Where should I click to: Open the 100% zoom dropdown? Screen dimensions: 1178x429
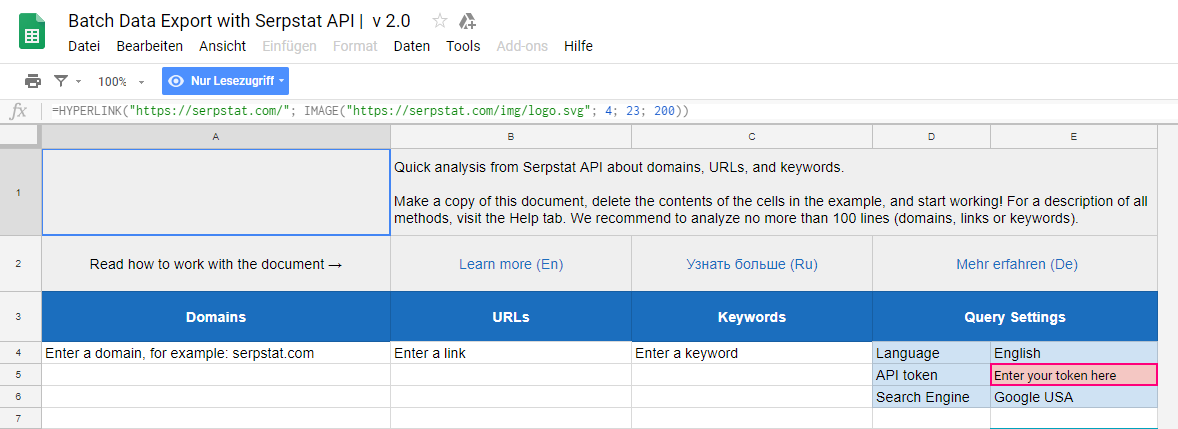click(x=120, y=81)
